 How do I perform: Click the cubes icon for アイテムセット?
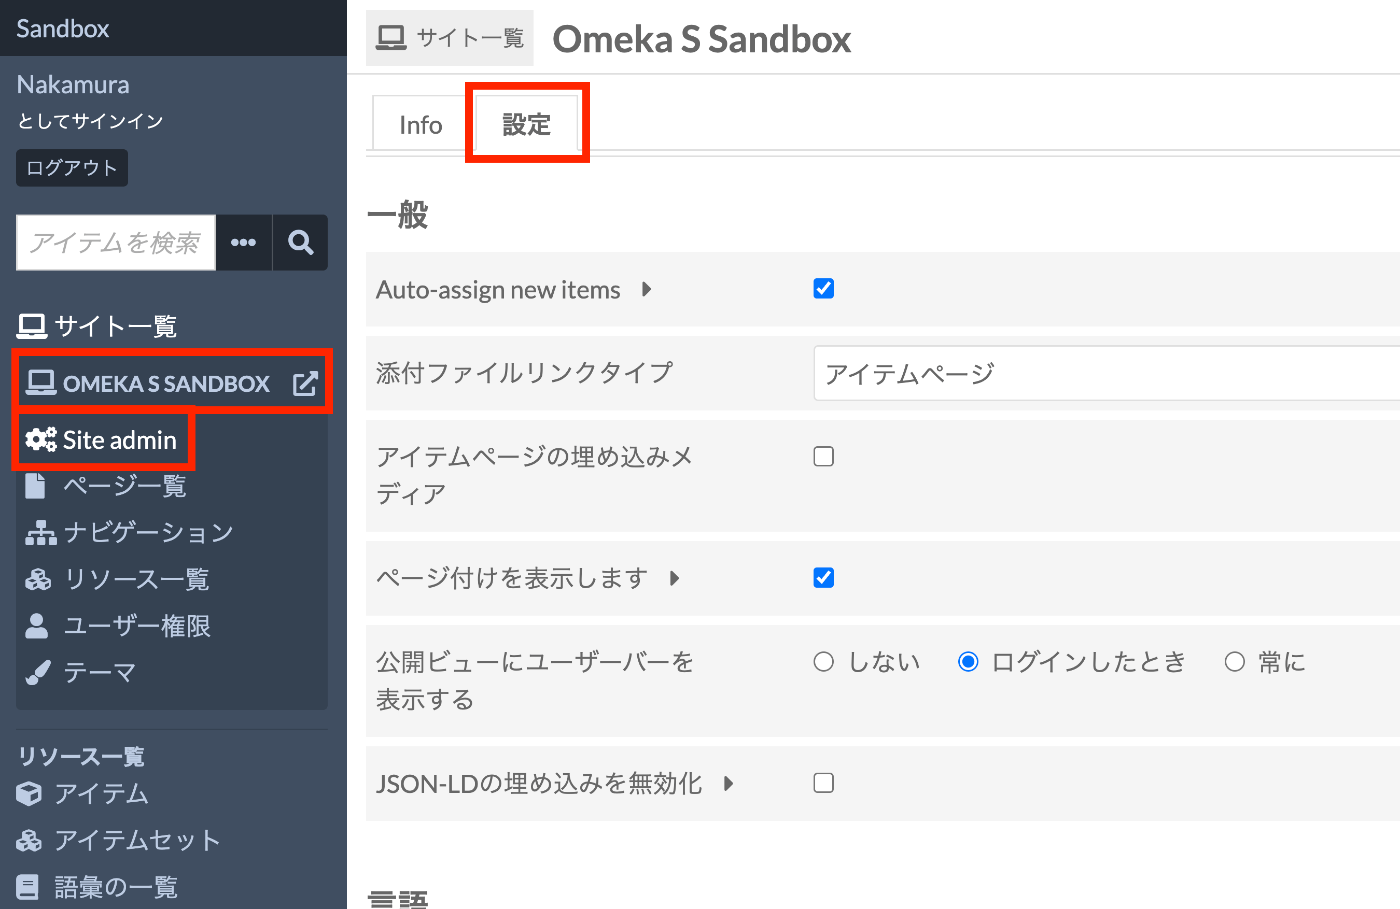point(29,841)
